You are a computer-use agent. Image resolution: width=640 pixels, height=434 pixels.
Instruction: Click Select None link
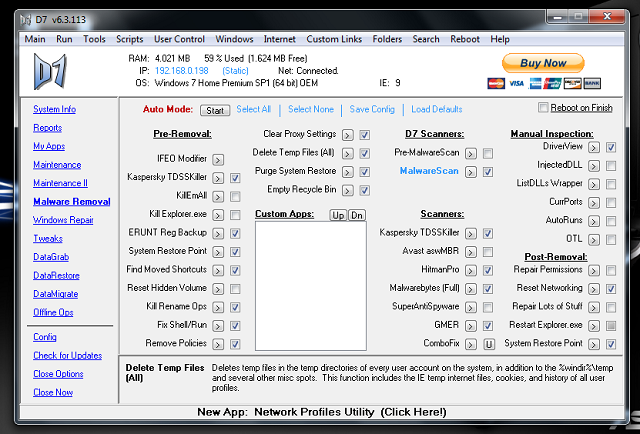tap(311, 109)
